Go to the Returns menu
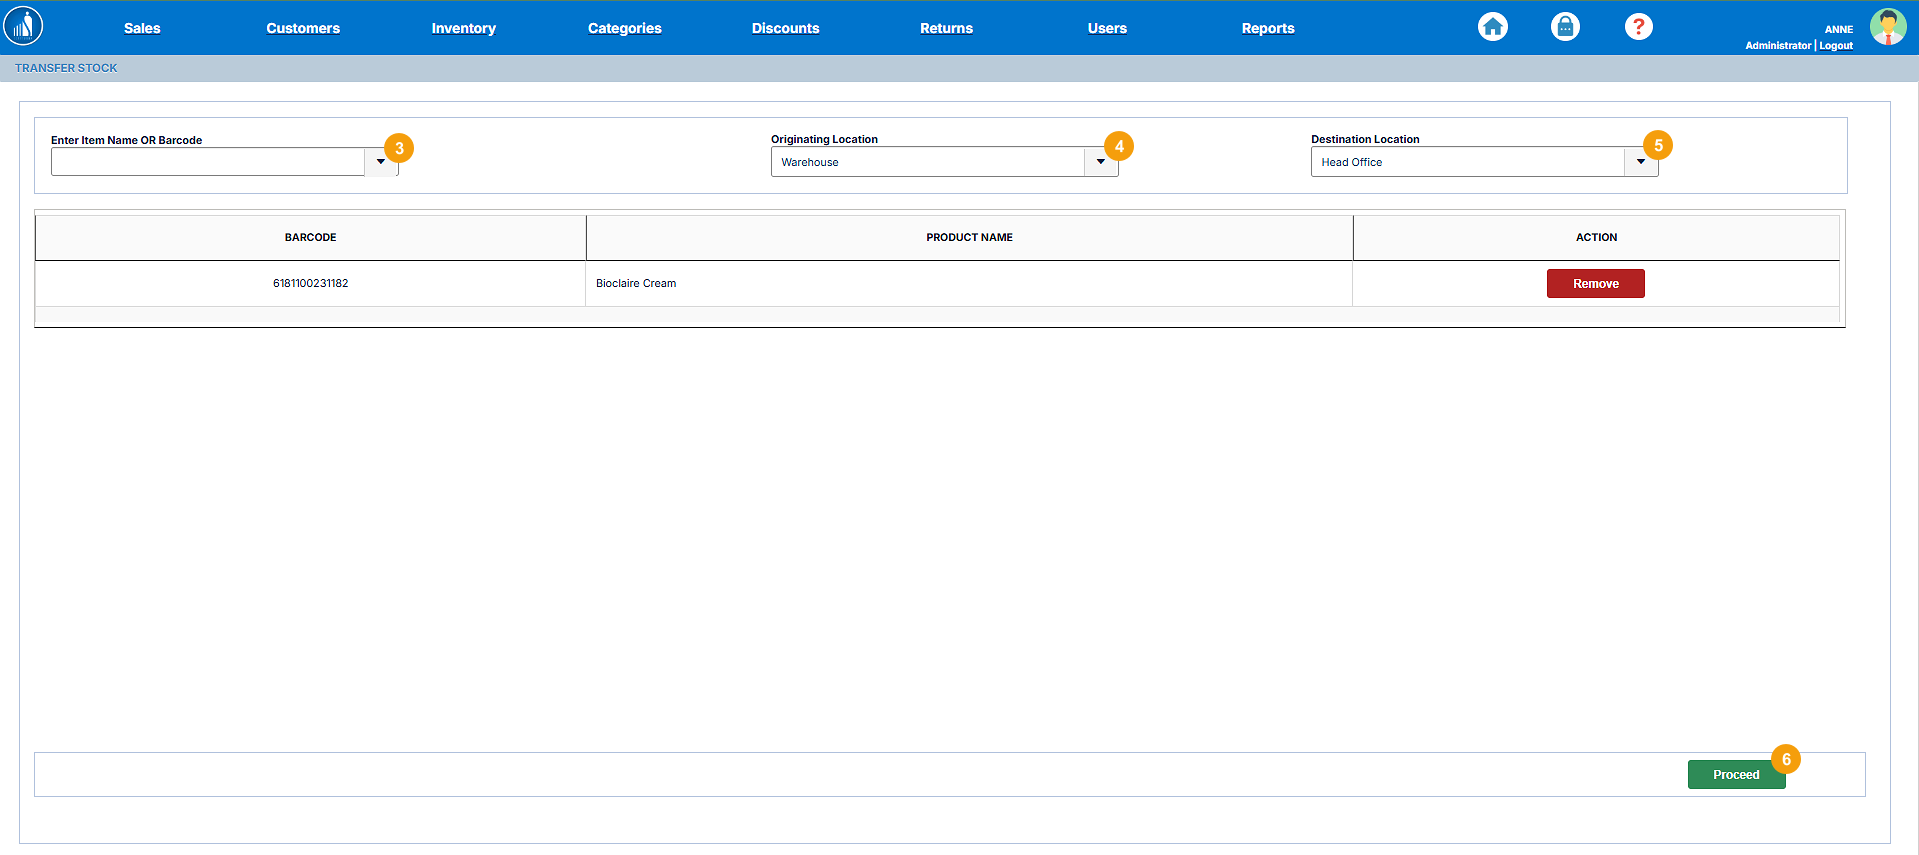The width and height of the screenshot is (1919, 855). point(946,28)
